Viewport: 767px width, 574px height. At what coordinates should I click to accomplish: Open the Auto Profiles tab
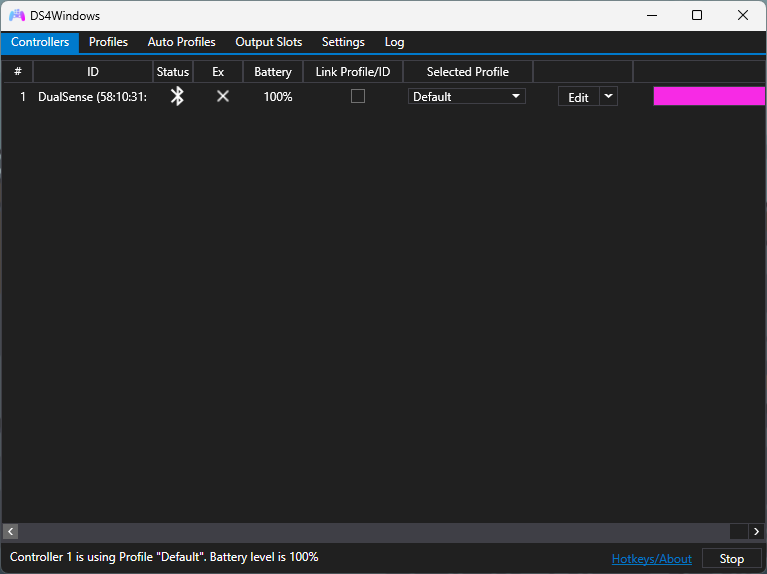click(x=181, y=42)
